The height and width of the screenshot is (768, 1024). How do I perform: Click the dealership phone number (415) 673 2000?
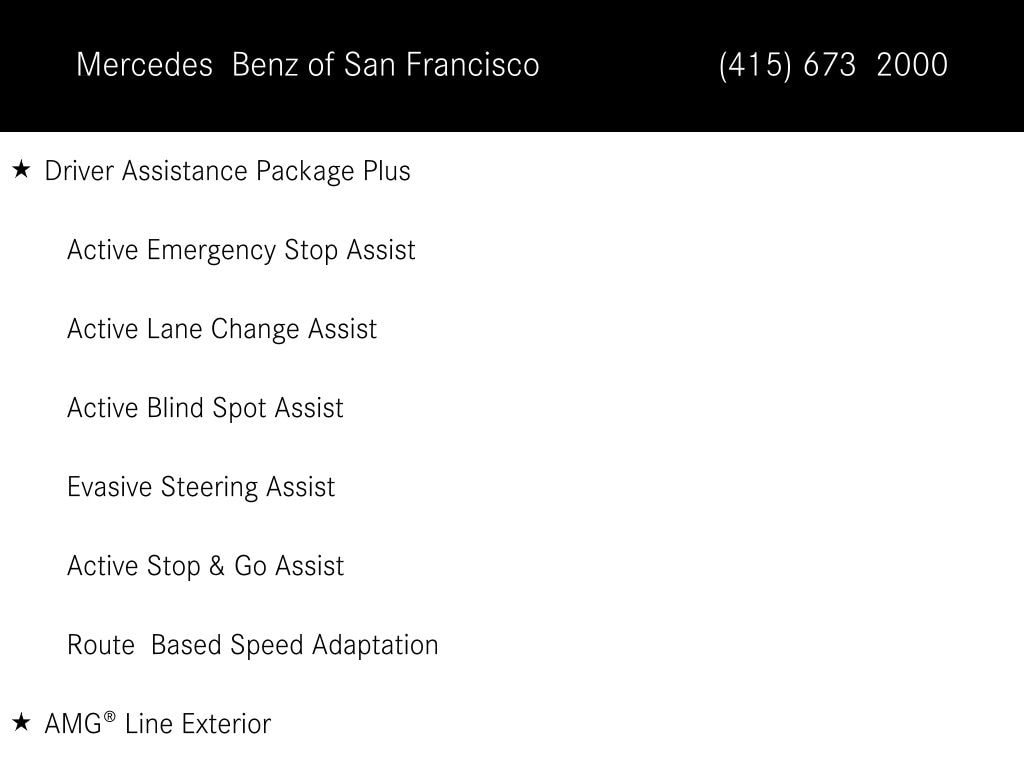coord(833,65)
